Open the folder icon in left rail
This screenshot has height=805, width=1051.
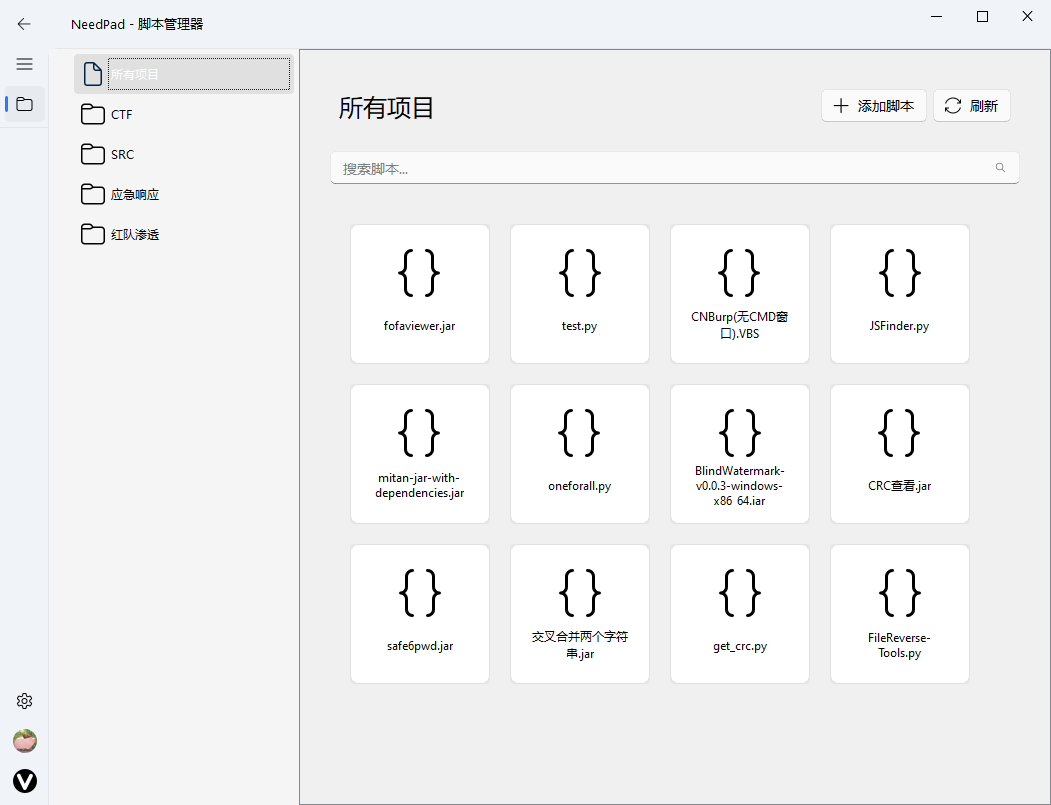25,104
